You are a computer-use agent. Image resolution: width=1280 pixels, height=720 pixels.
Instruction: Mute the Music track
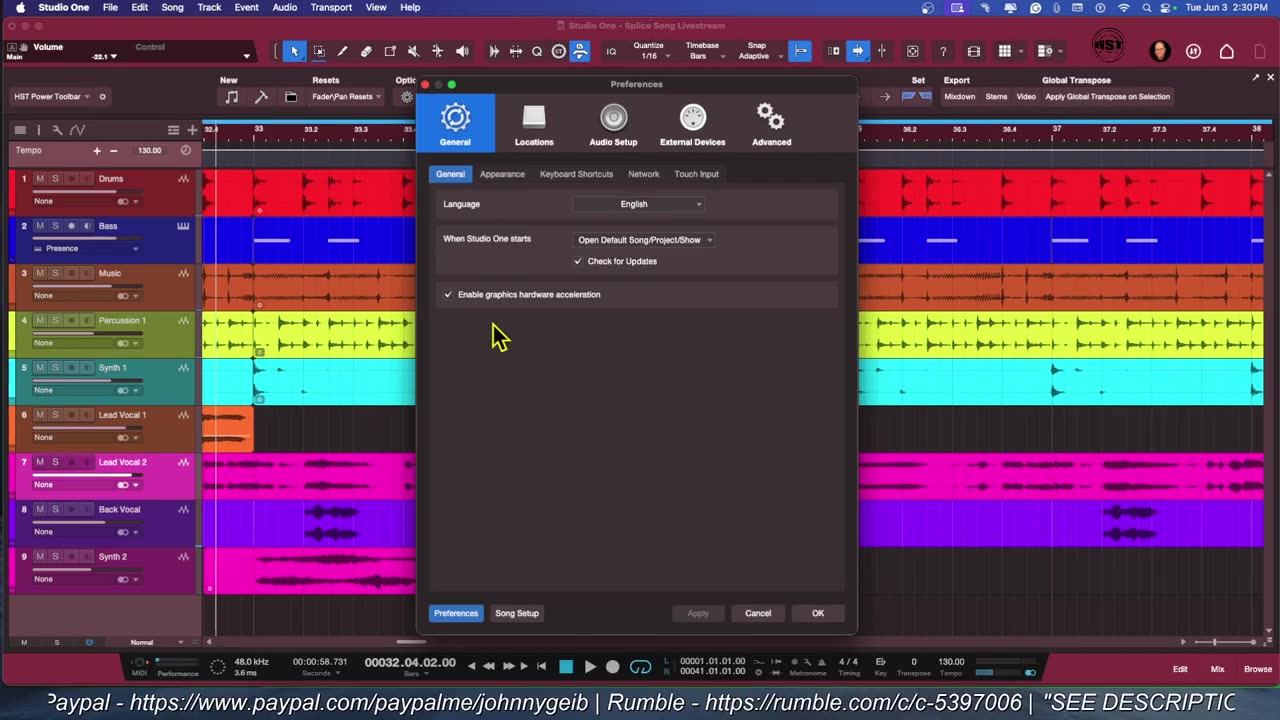(x=40, y=273)
